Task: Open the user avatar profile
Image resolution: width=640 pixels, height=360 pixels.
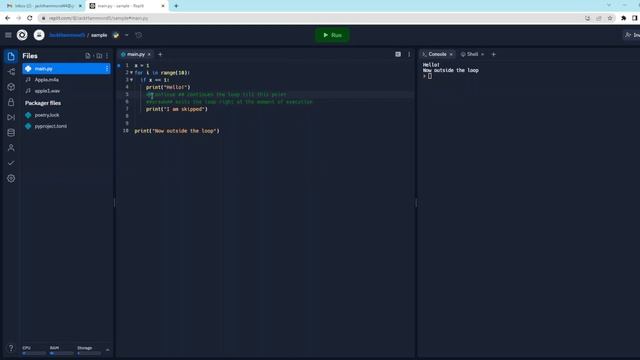Action: [x=39, y=35]
